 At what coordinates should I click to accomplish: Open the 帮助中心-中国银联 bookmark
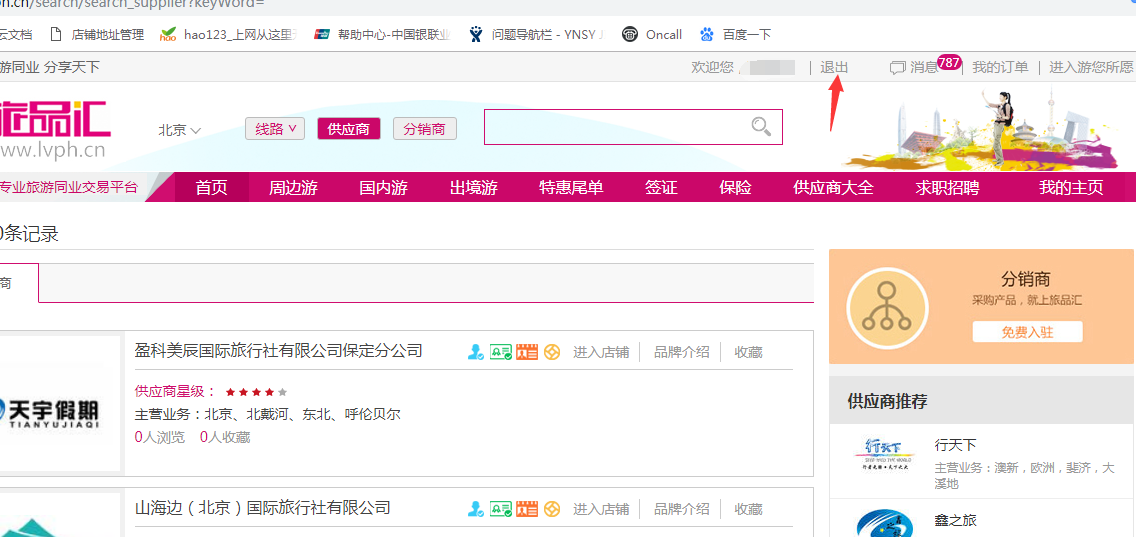(383, 34)
